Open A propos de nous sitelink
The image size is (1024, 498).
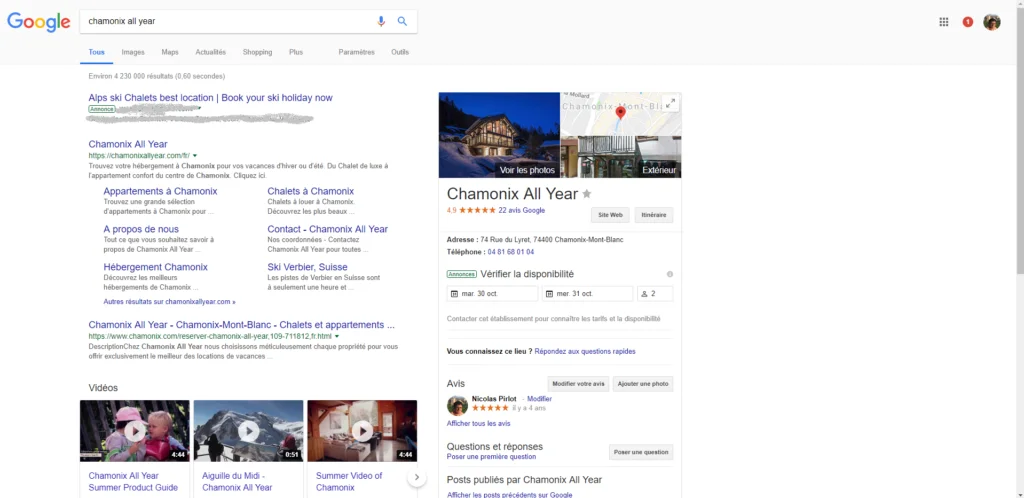[x=141, y=229]
